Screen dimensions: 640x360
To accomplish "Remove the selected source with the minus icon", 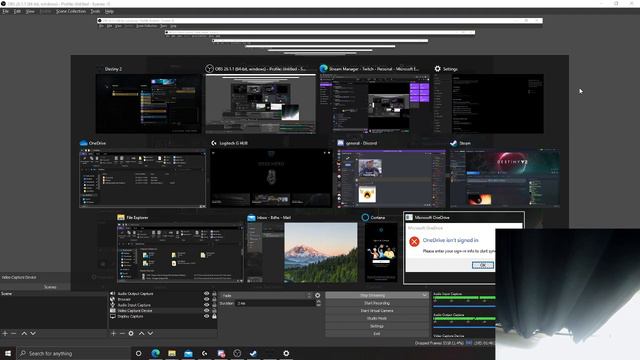I will 122,333.
